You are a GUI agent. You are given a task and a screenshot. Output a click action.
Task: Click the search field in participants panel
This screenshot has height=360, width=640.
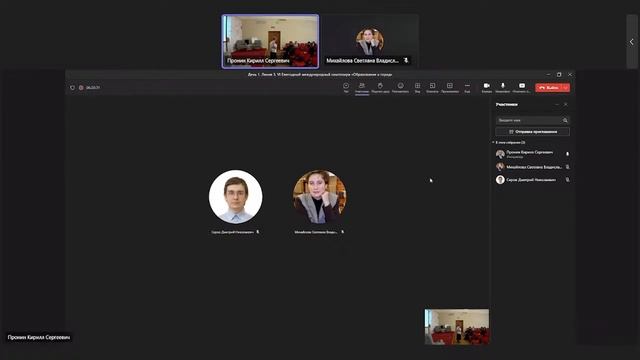pos(532,120)
